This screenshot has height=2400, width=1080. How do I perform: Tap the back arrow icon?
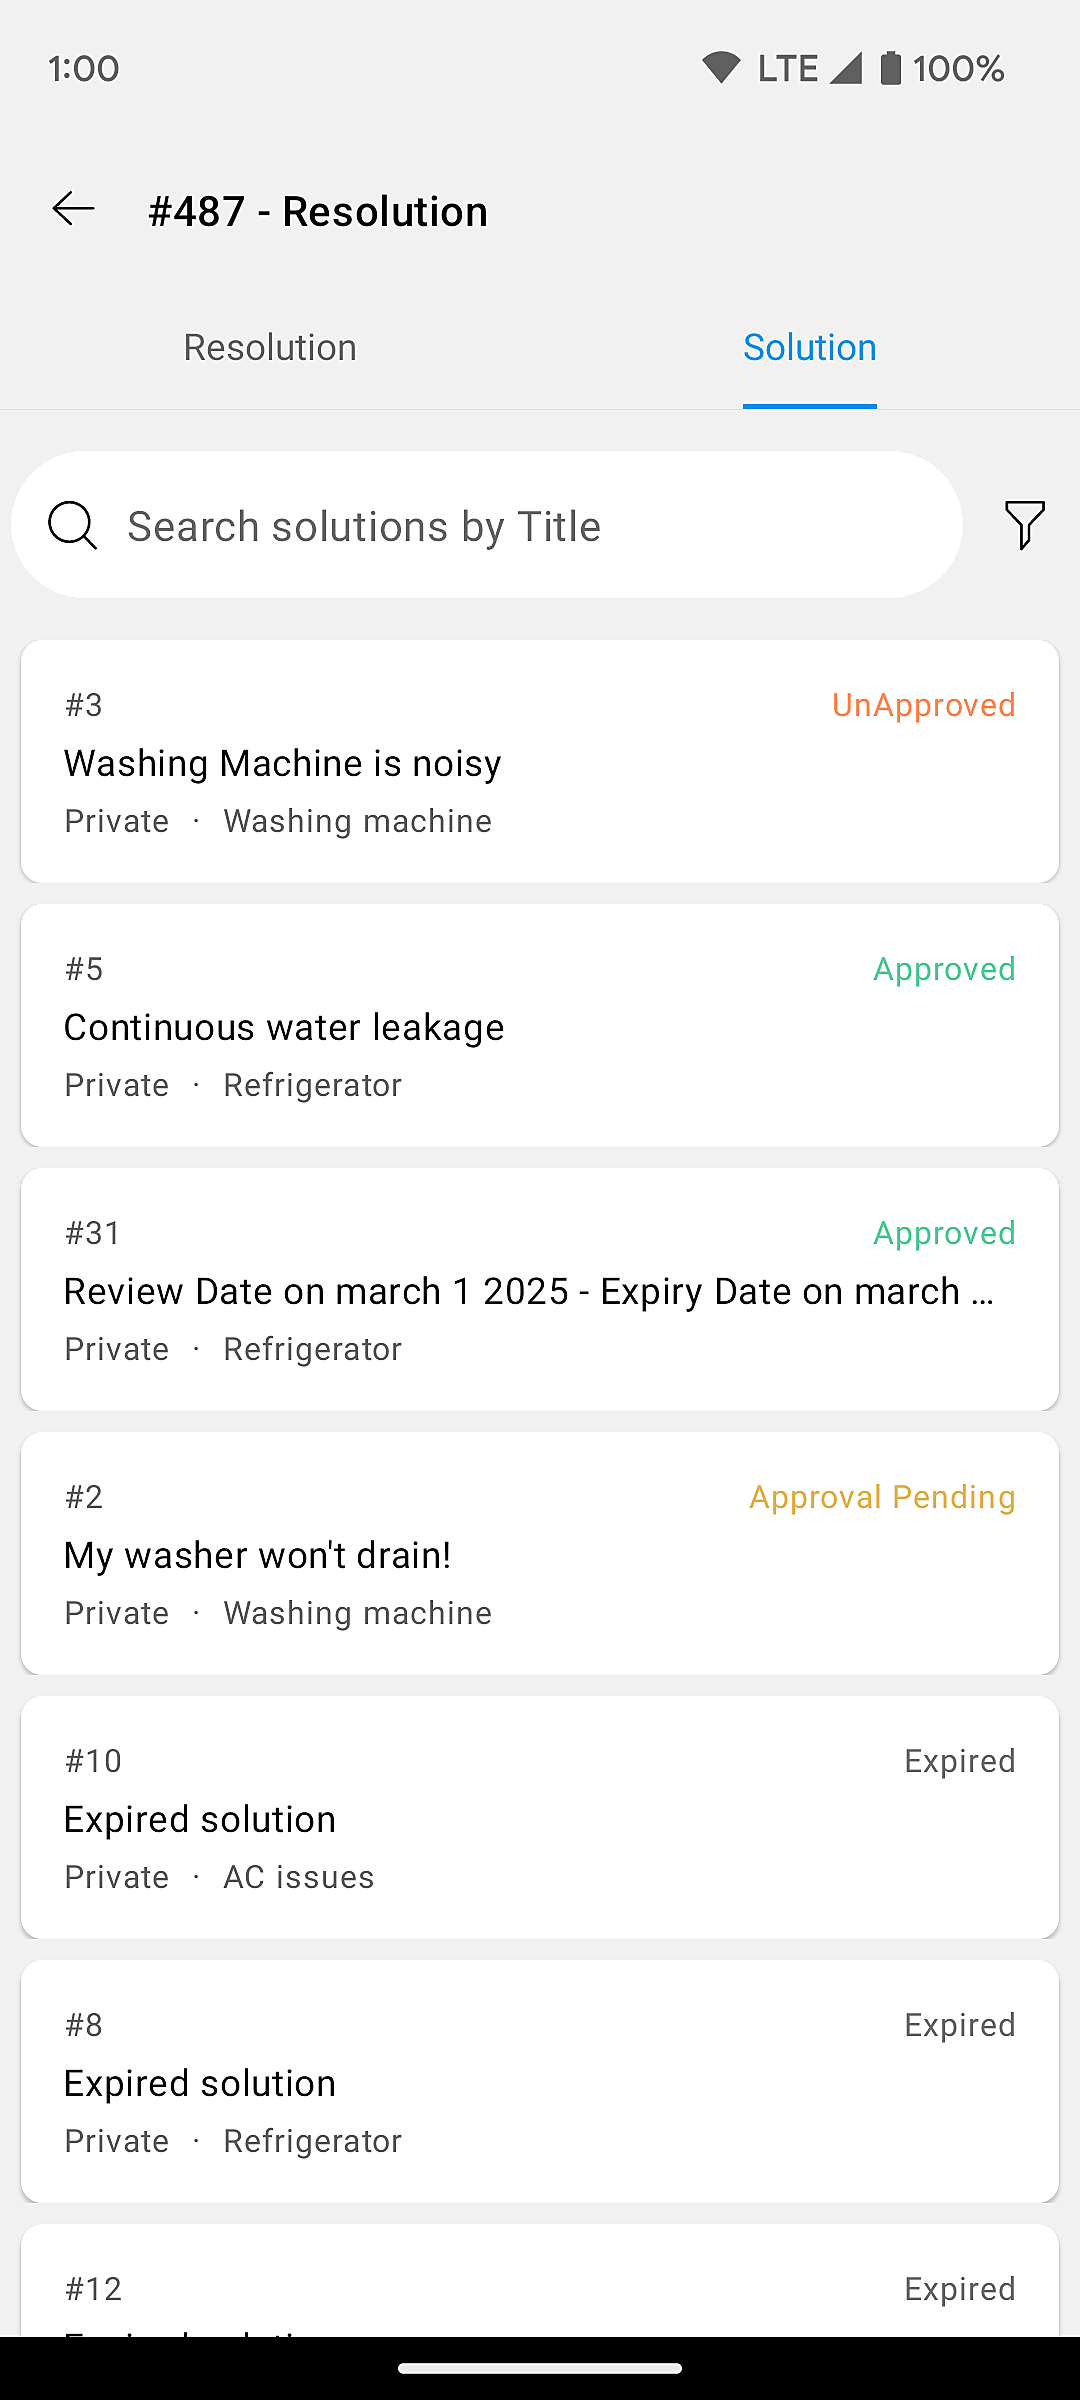(73, 209)
